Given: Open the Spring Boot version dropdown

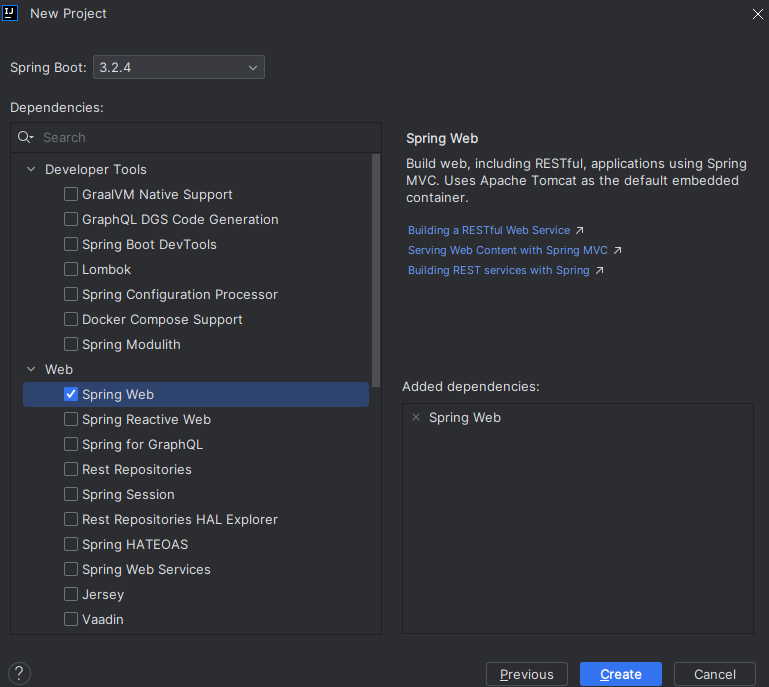Looking at the screenshot, I should click(179, 67).
